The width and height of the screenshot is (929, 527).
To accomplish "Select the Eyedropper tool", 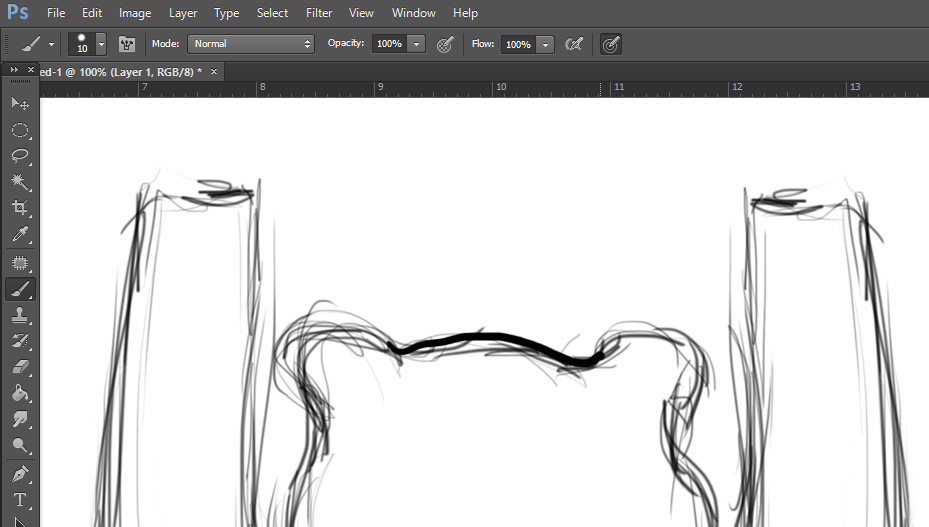I will [x=19, y=235].
